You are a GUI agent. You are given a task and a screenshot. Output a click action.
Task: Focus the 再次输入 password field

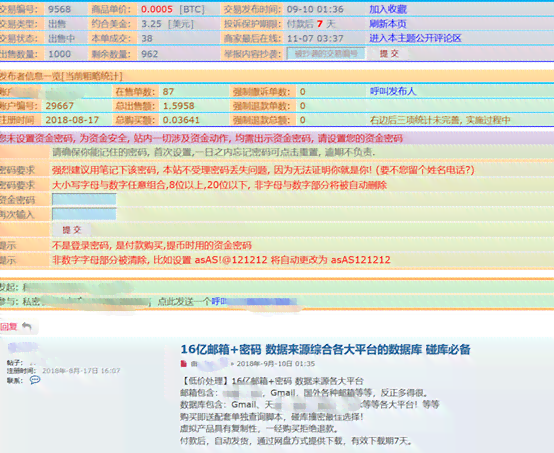[84, 214]
